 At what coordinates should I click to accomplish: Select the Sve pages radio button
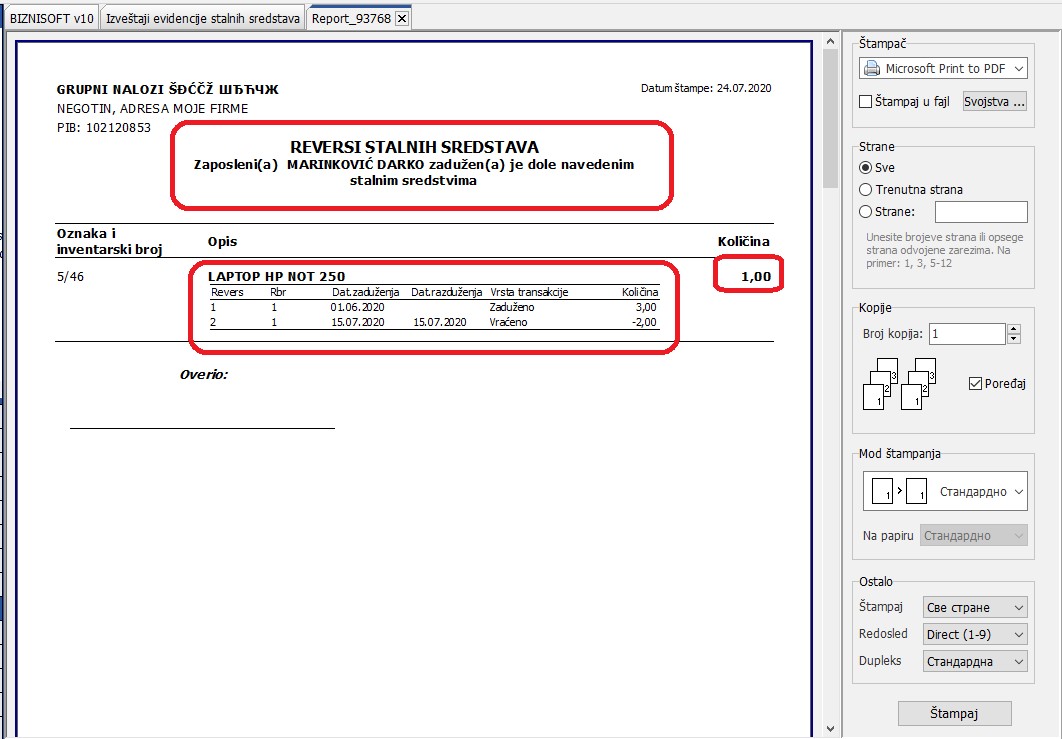[865, 167]
